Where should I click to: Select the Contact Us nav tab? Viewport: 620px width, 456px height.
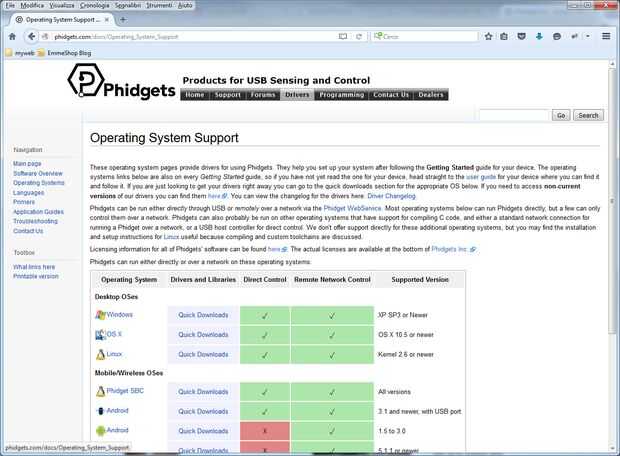(391, 95)
